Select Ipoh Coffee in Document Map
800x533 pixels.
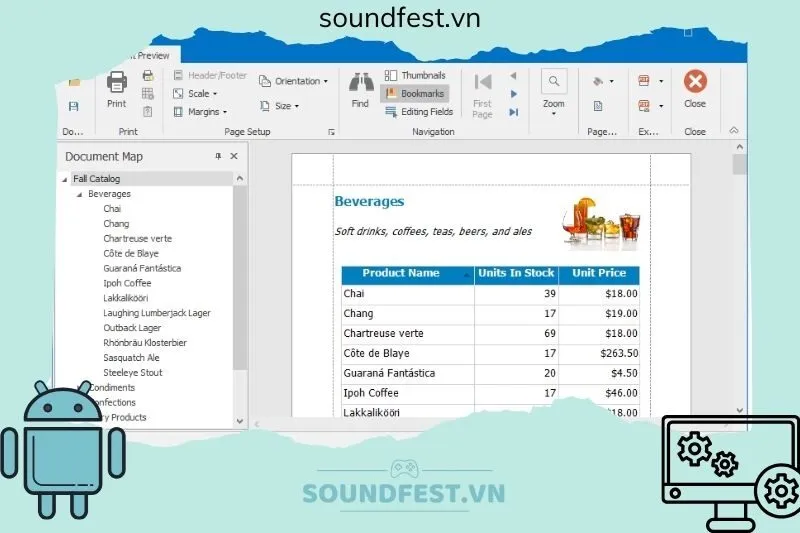click(x=127, y=283)
